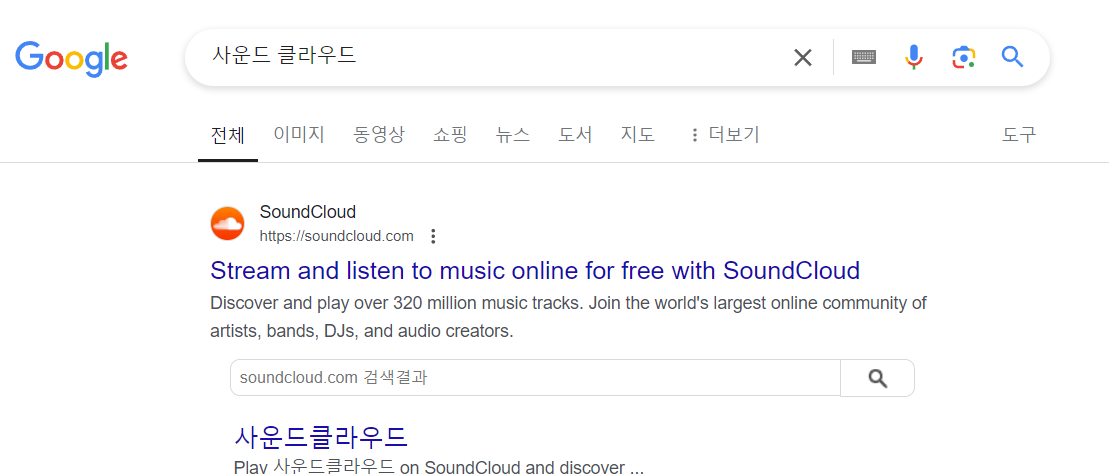This screenshot has height=474, width=1109.
Task: Open the 지도 tab
Action: [x=638, y=134]
